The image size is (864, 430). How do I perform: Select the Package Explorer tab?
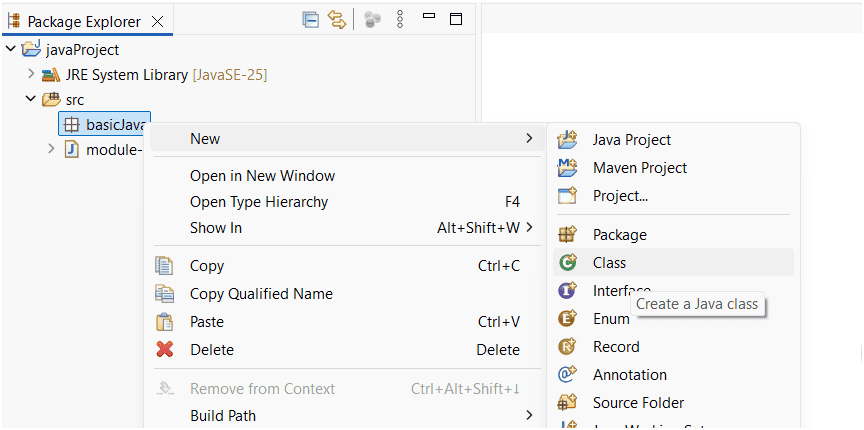click(84, 22)
